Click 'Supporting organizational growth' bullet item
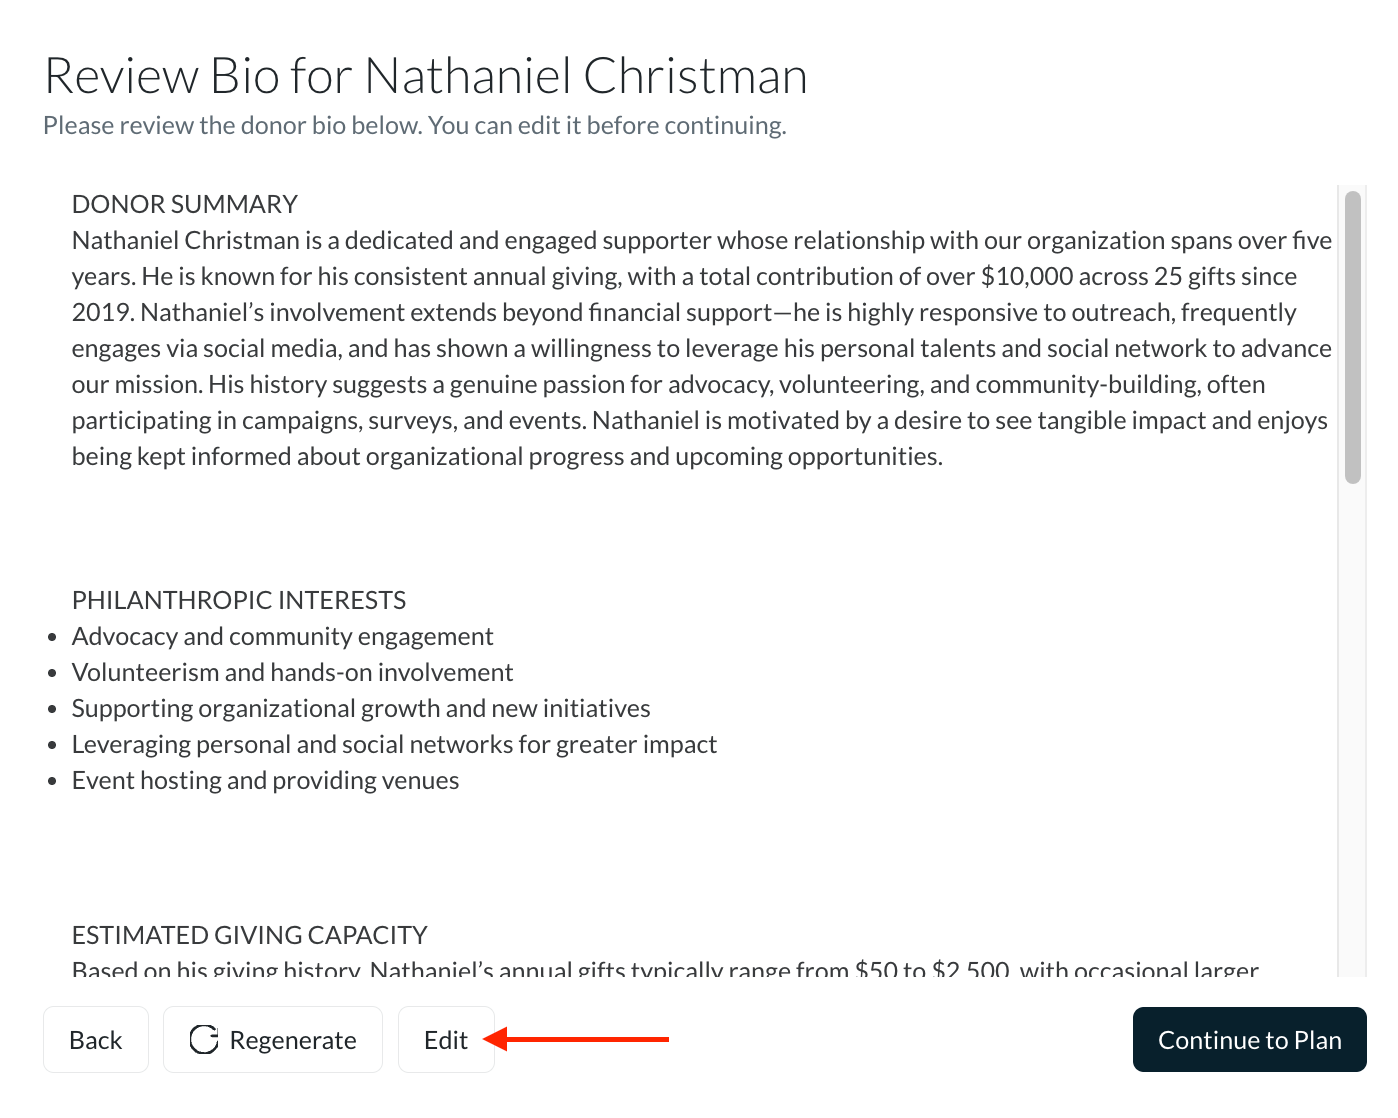1398x1118 pixels. (361, 708)
